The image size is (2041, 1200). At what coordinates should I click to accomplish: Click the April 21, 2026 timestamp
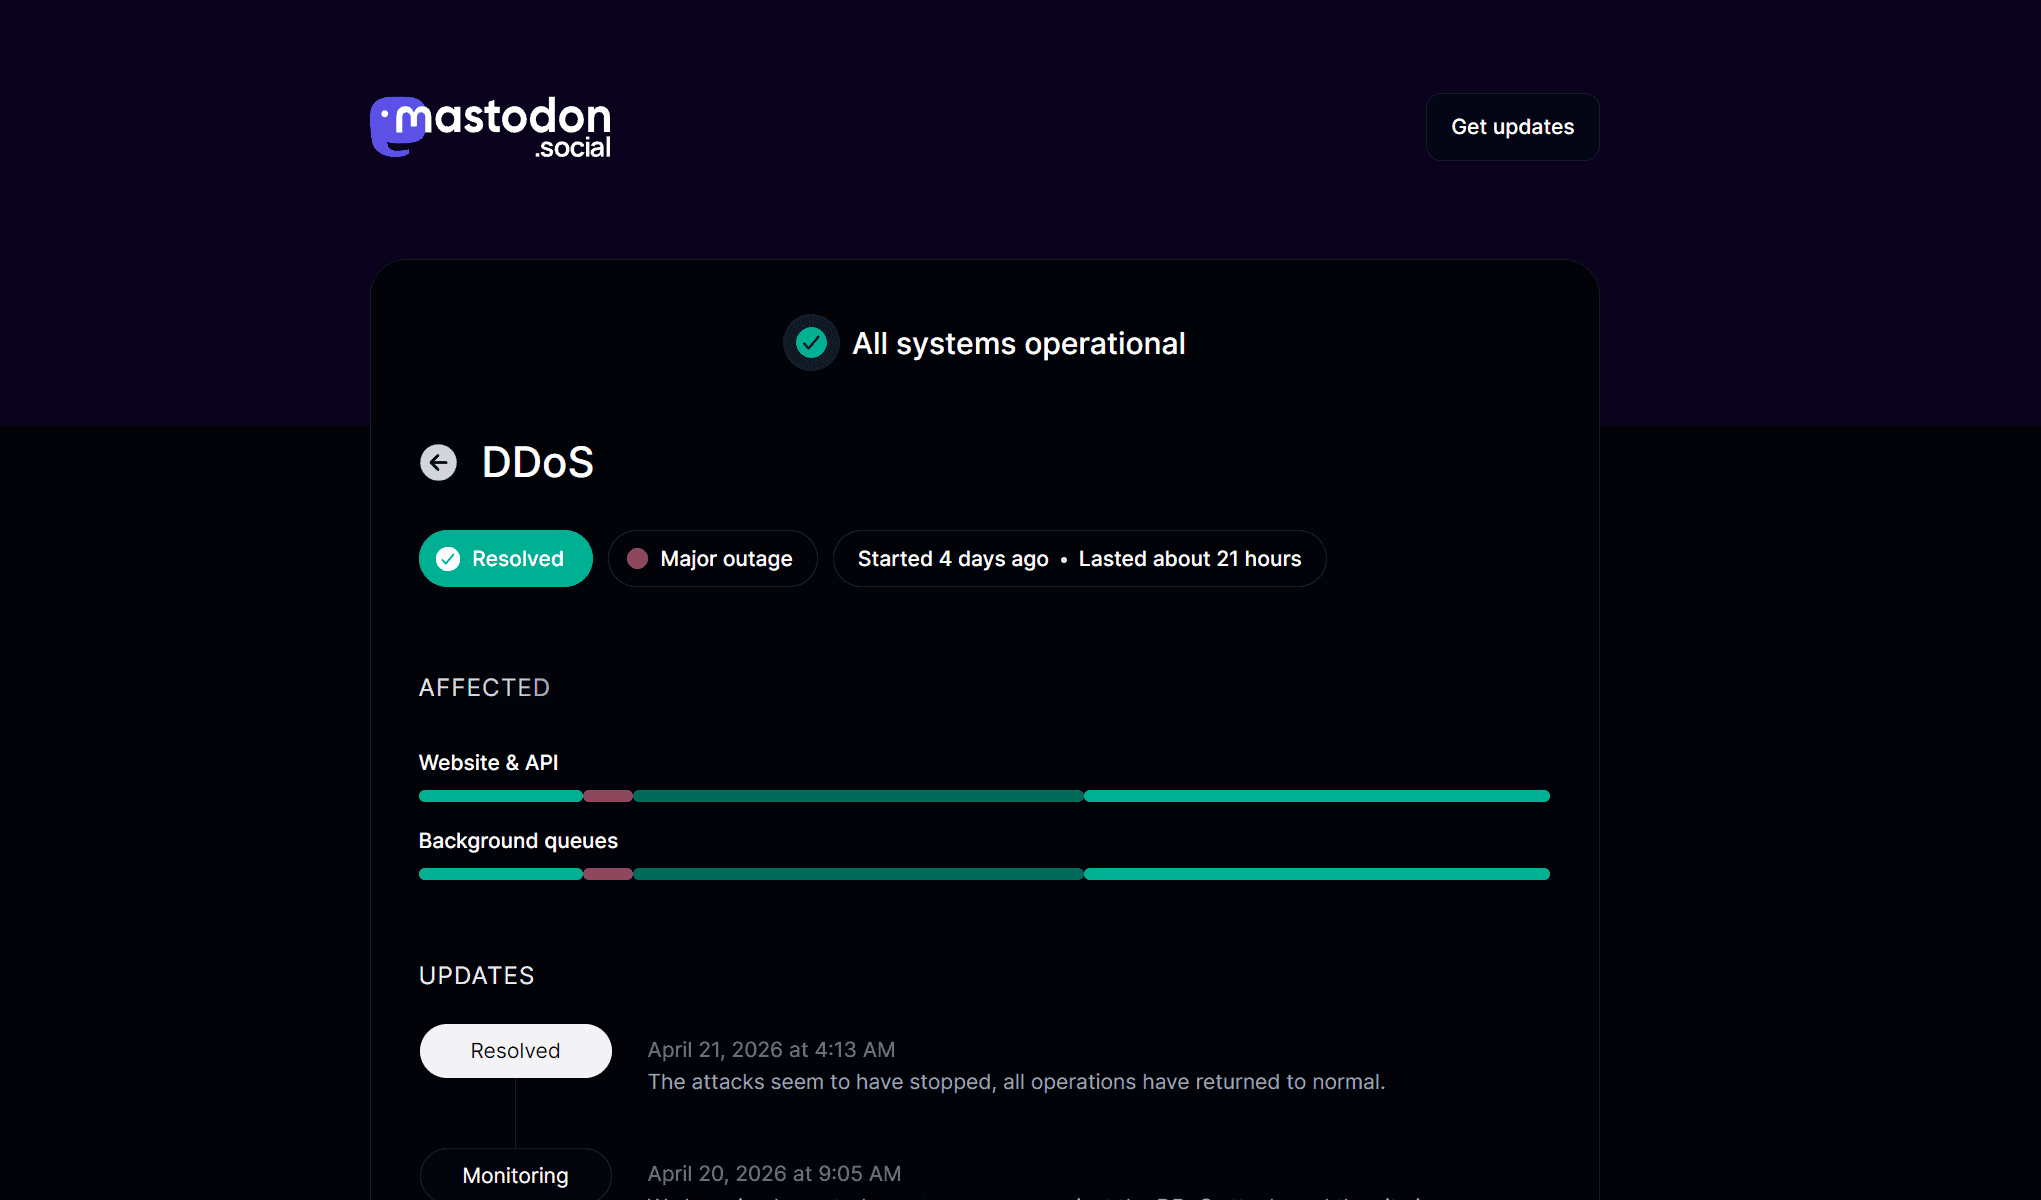pos(771,1049)
